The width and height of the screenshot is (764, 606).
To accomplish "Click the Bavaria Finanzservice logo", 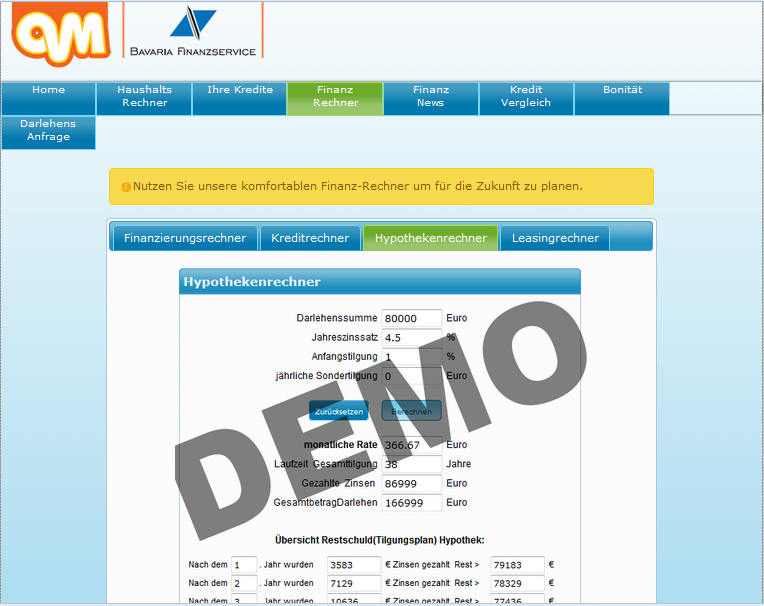I will coord(193,31).
